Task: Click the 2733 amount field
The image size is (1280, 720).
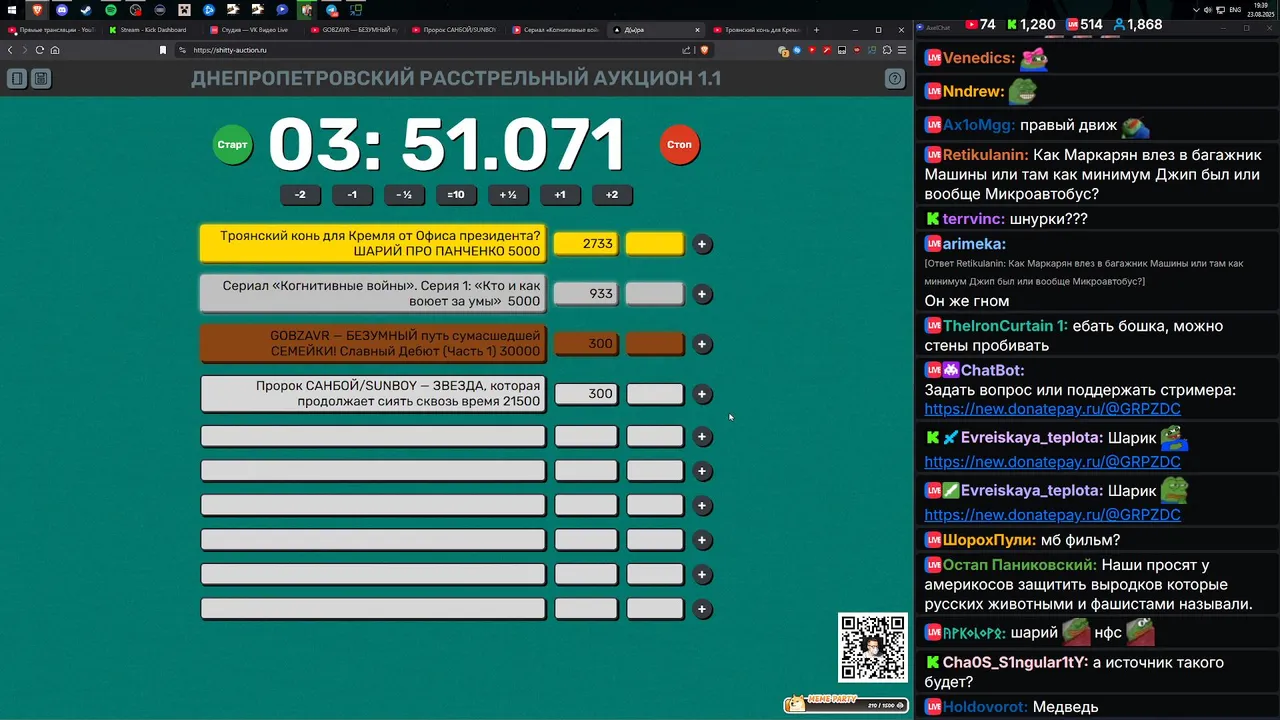Action: (x=586, y=244)
